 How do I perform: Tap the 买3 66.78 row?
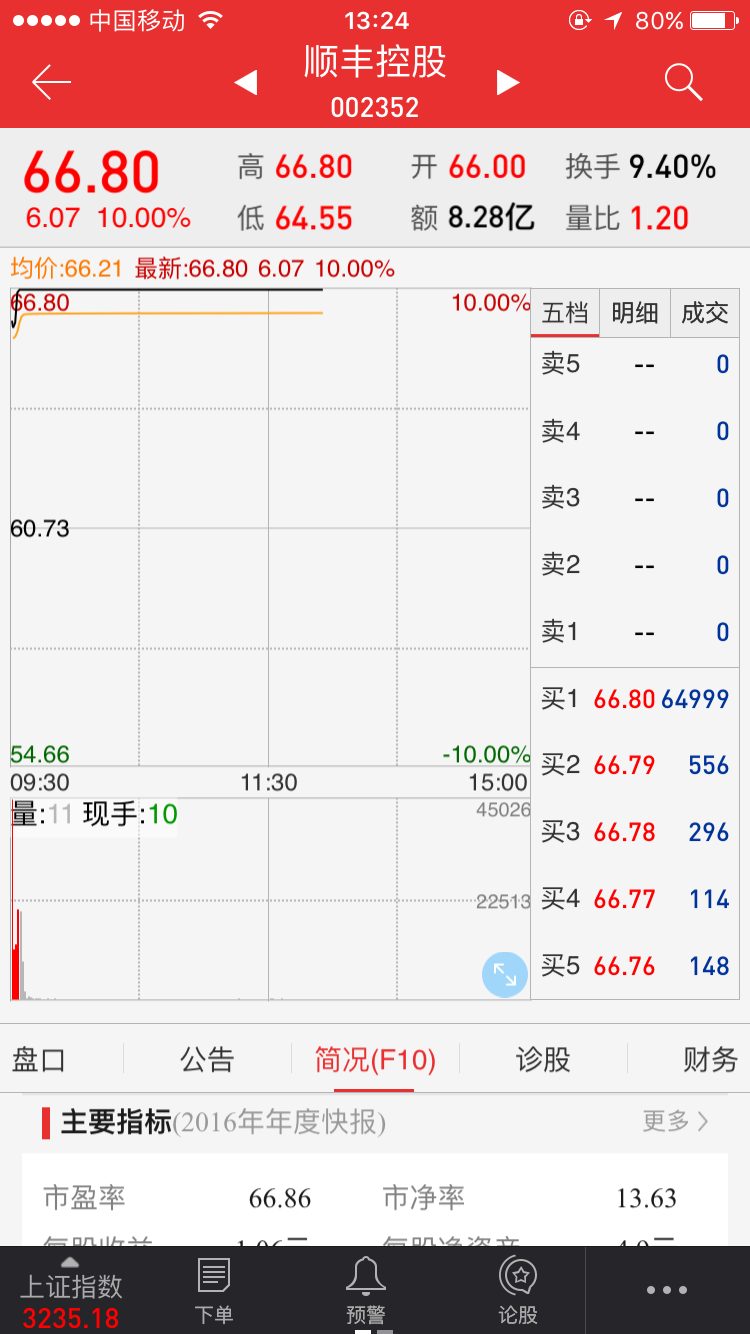[635, 832]
